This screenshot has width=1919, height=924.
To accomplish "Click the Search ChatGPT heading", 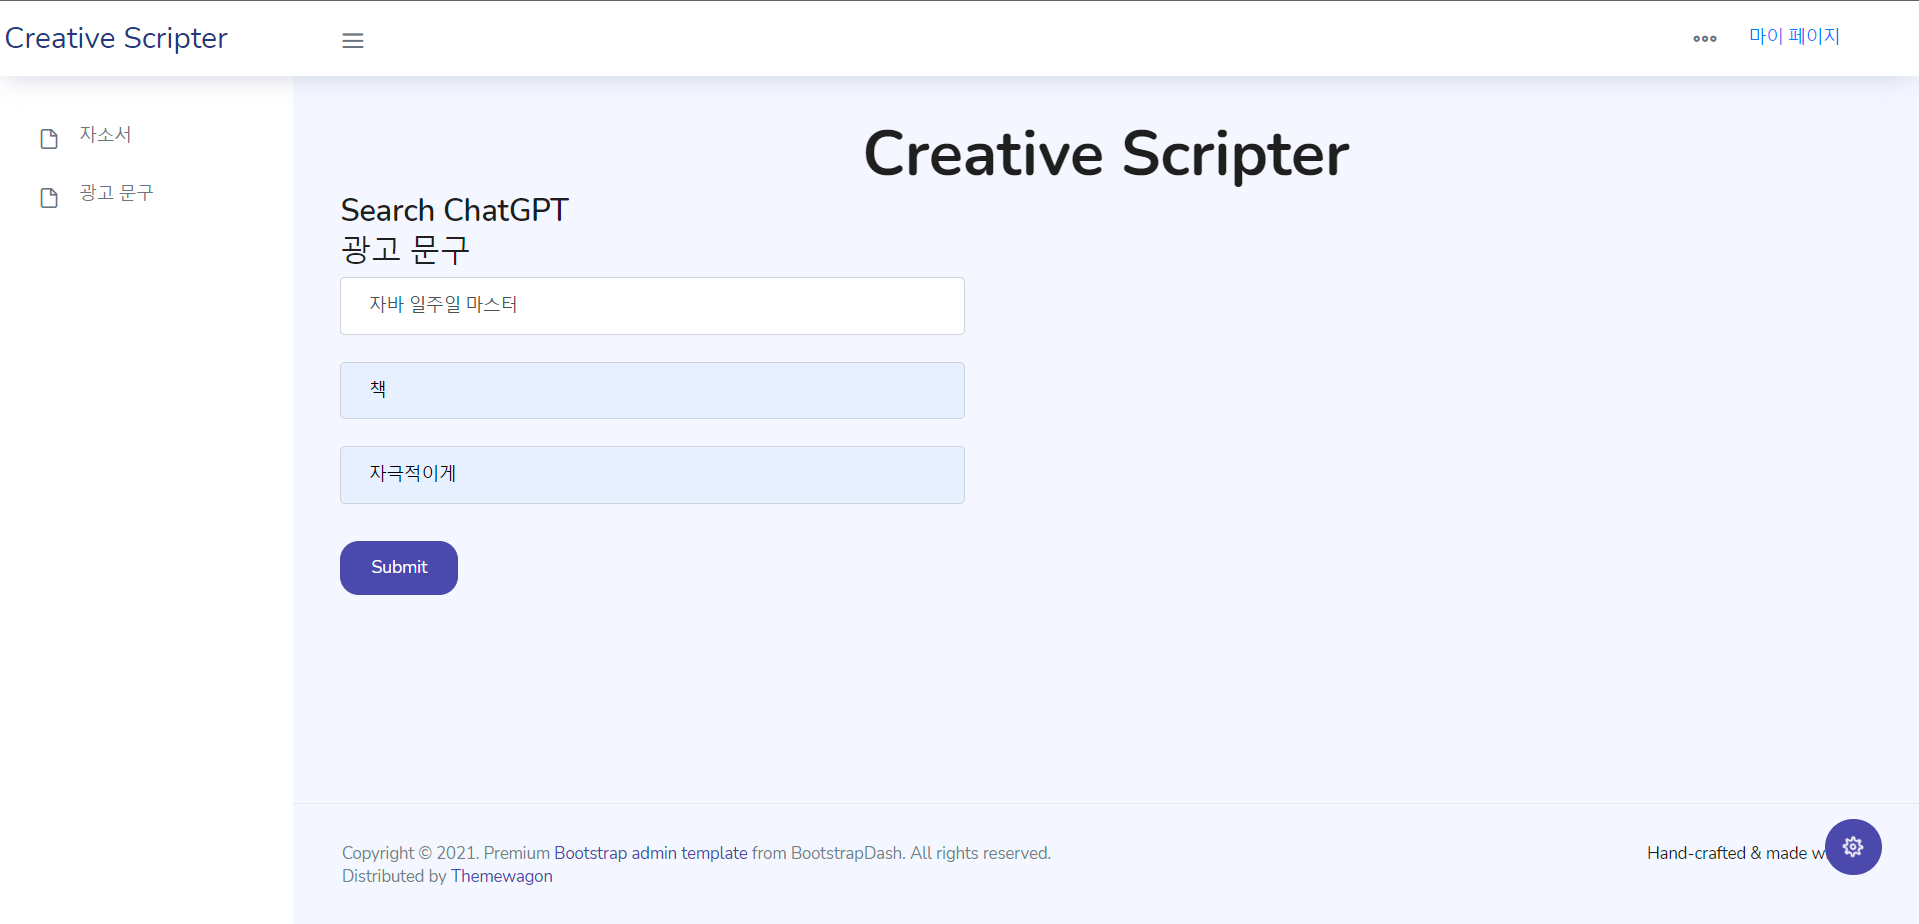I will point(455,210).
